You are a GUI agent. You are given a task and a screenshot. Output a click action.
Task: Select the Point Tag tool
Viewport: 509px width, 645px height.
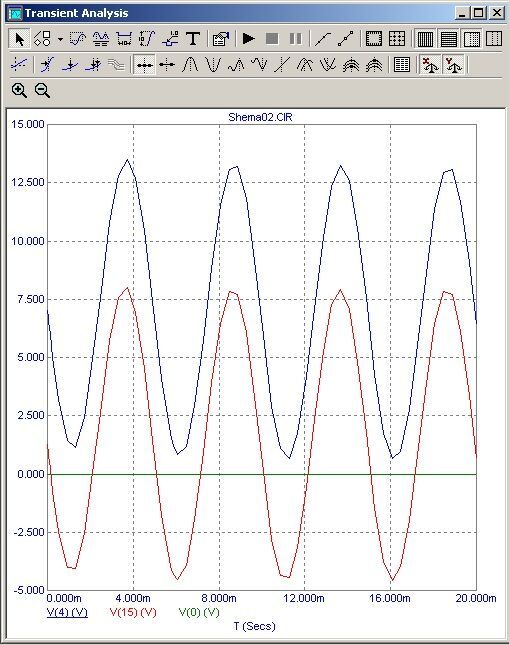point(170,39)
